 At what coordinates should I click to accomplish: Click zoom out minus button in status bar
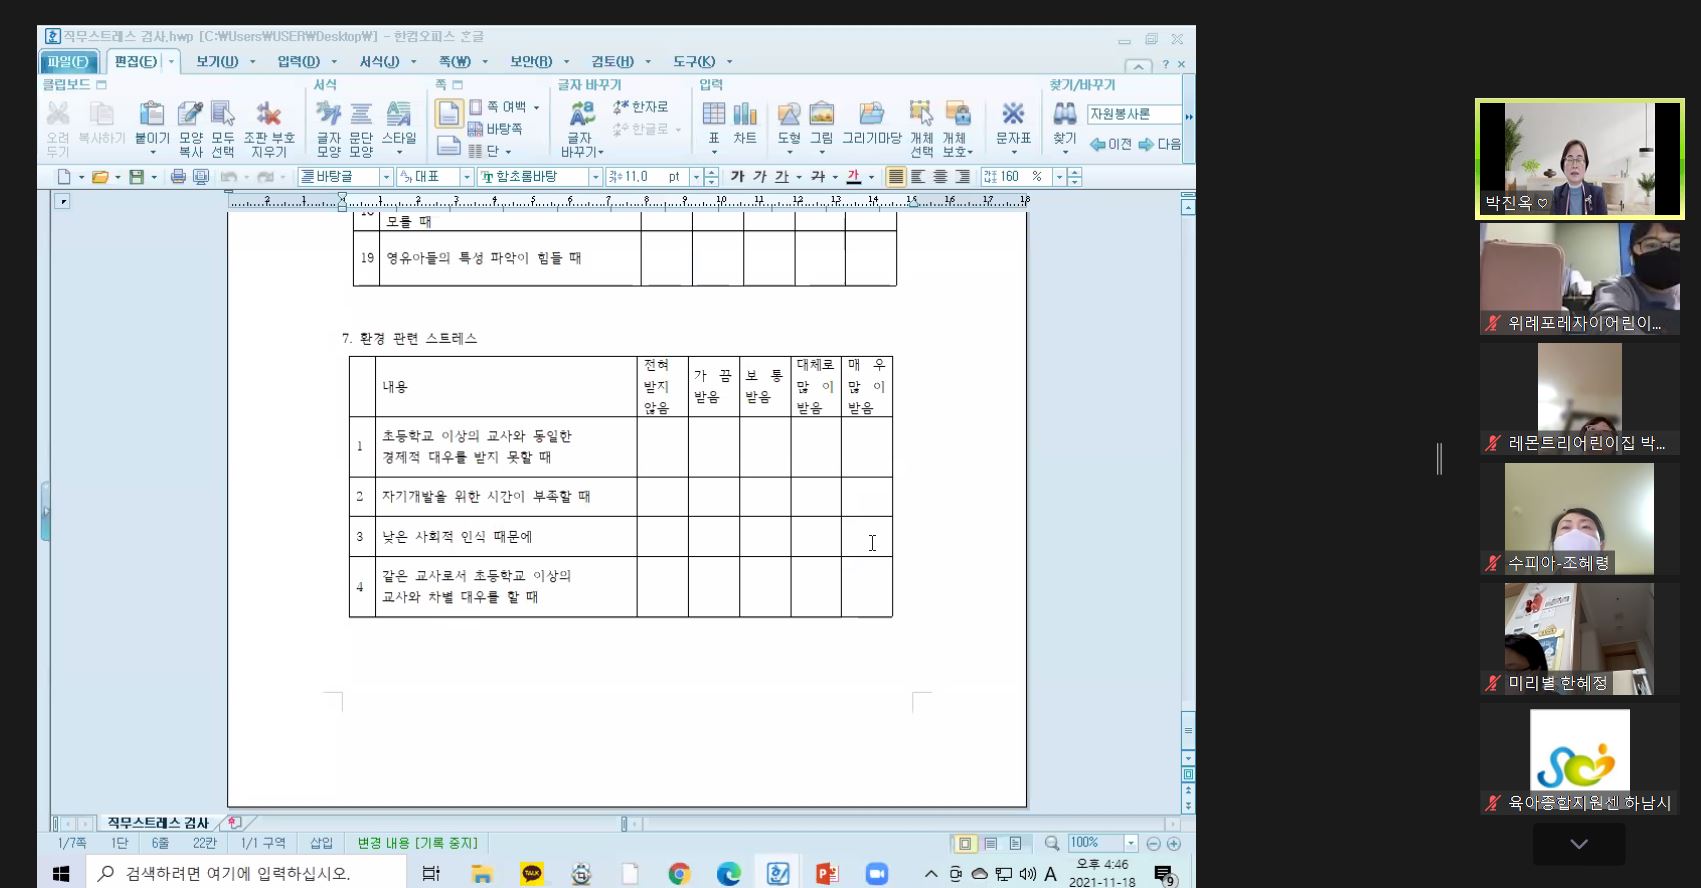(x=1154, y=844)
